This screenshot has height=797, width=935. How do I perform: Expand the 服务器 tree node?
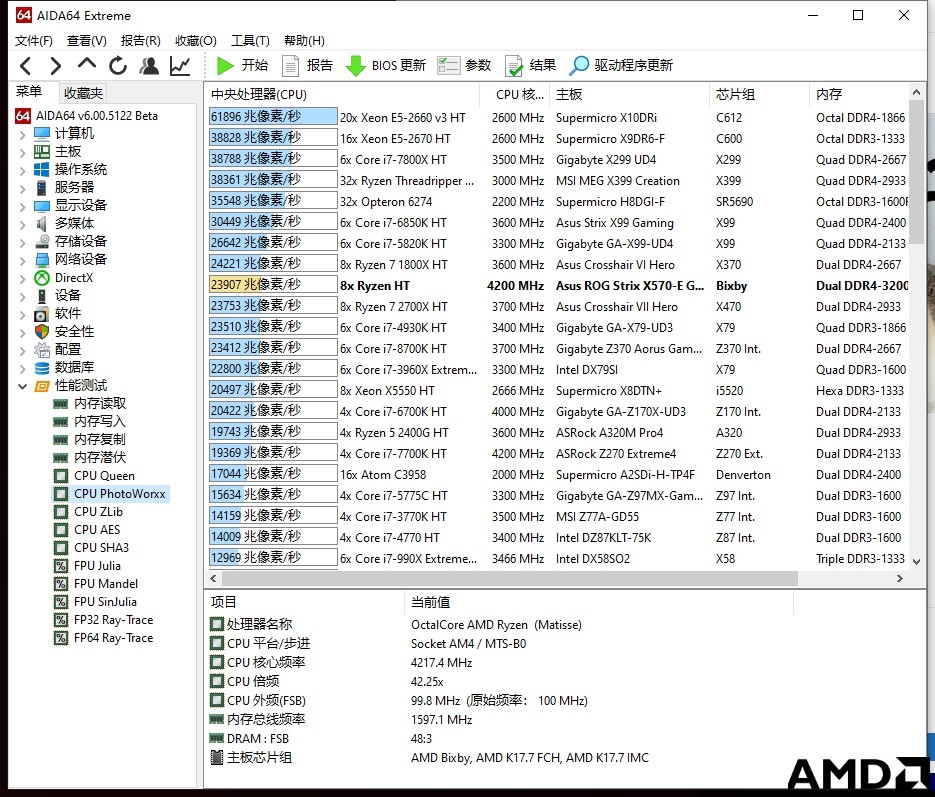23,188
